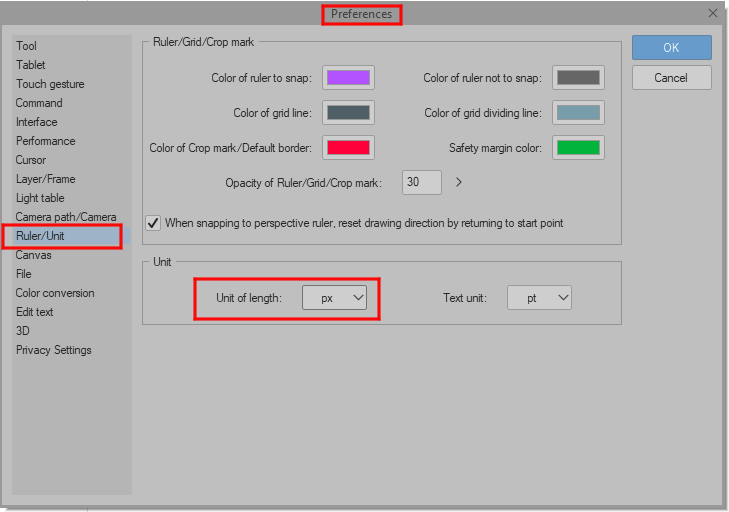This screenshot has height=512, width=729.
Task: Change the green Safety margin color
Action: (x=578, y=148)
